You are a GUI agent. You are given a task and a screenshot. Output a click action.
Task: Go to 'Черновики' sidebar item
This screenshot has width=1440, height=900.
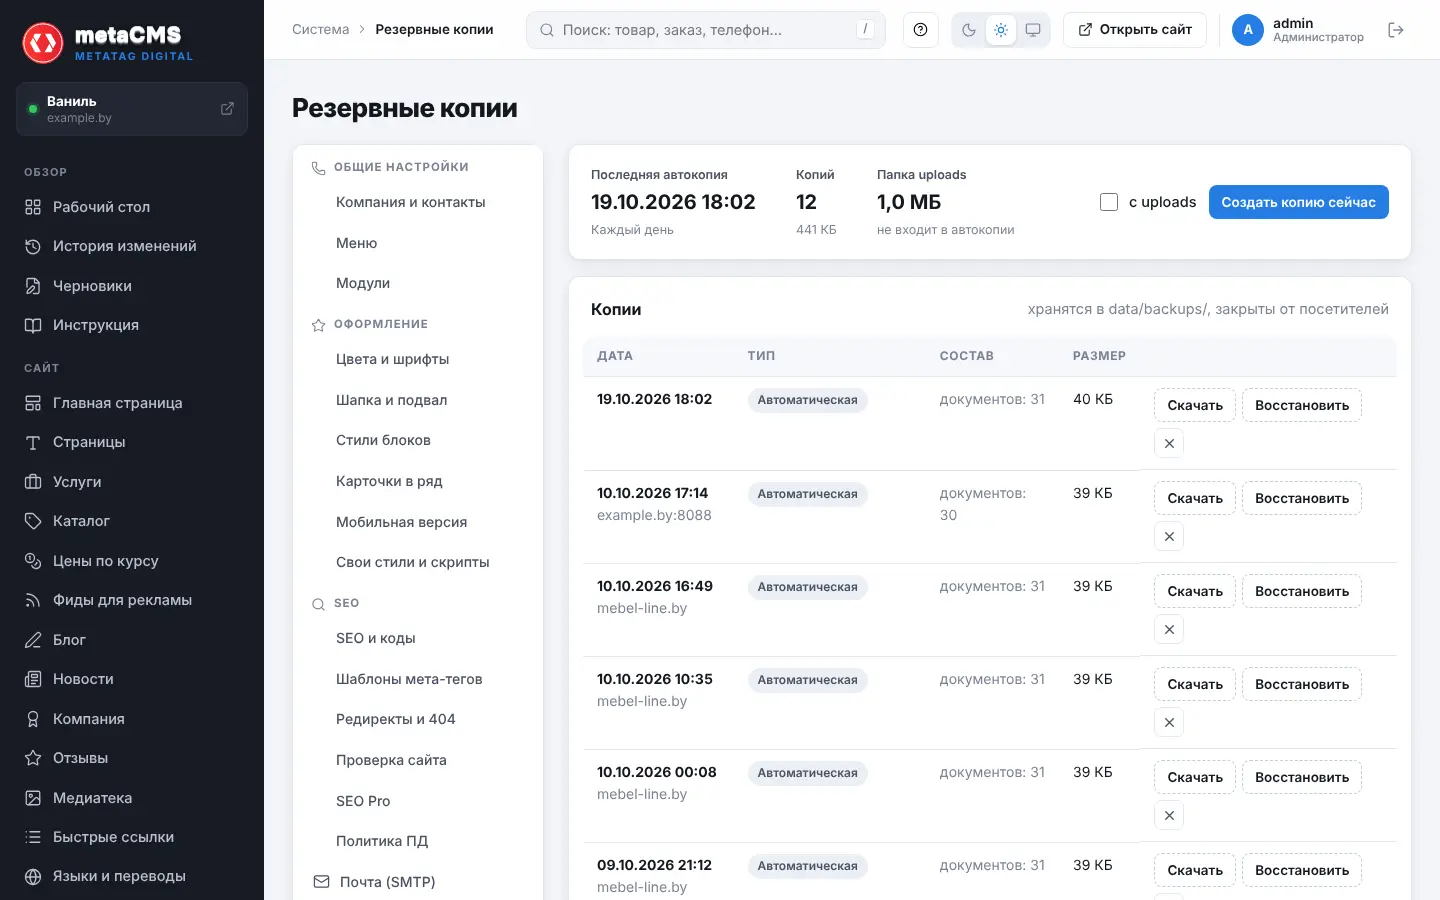[x=132, y=286]
